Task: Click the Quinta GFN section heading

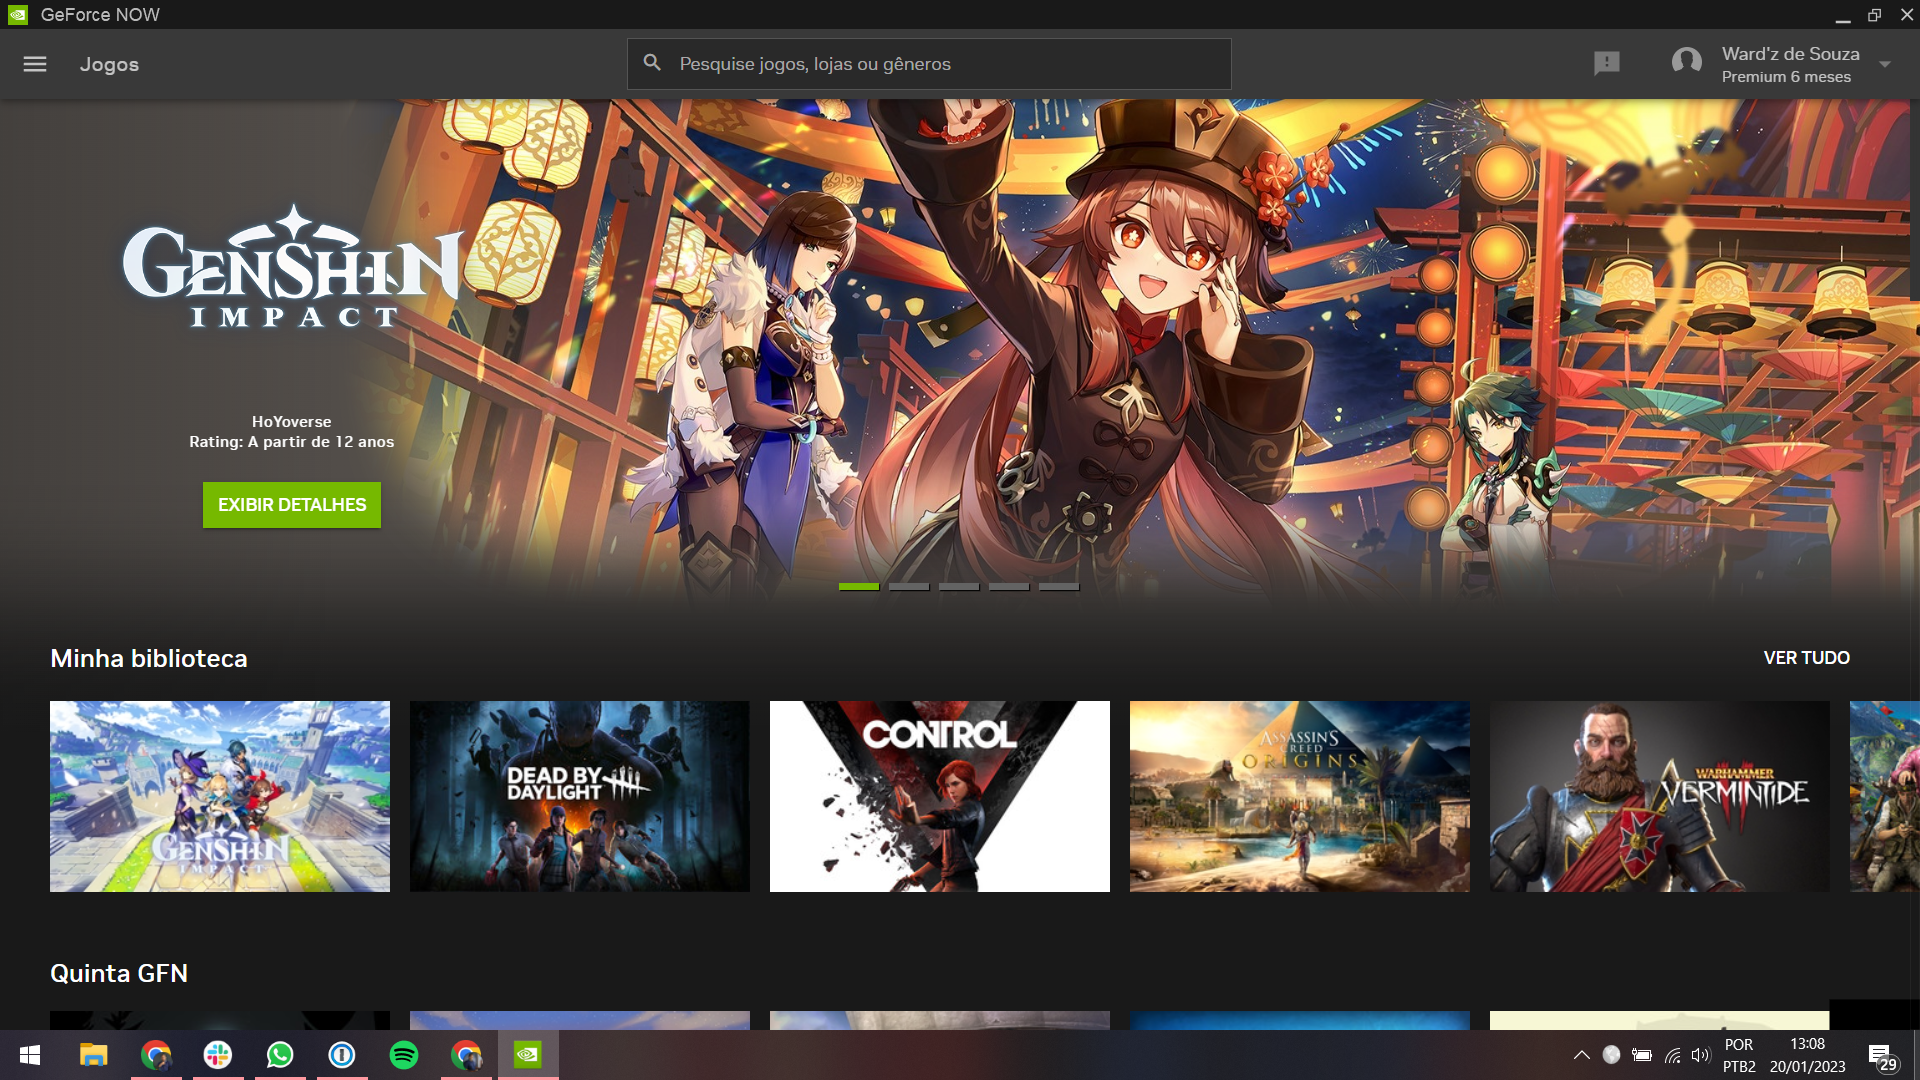Action: click(119, 973)
